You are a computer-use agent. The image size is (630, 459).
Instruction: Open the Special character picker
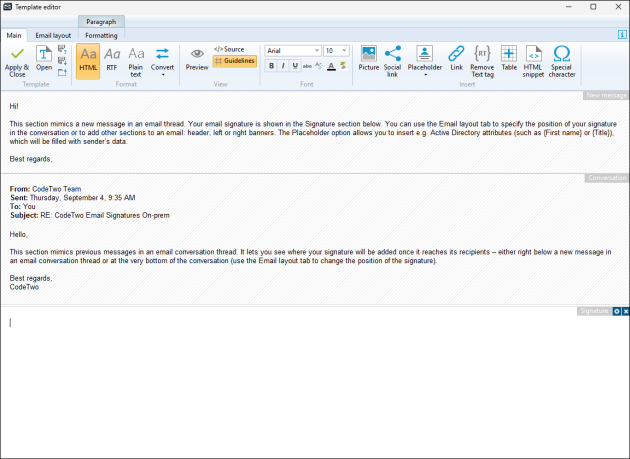coord(562,61)
